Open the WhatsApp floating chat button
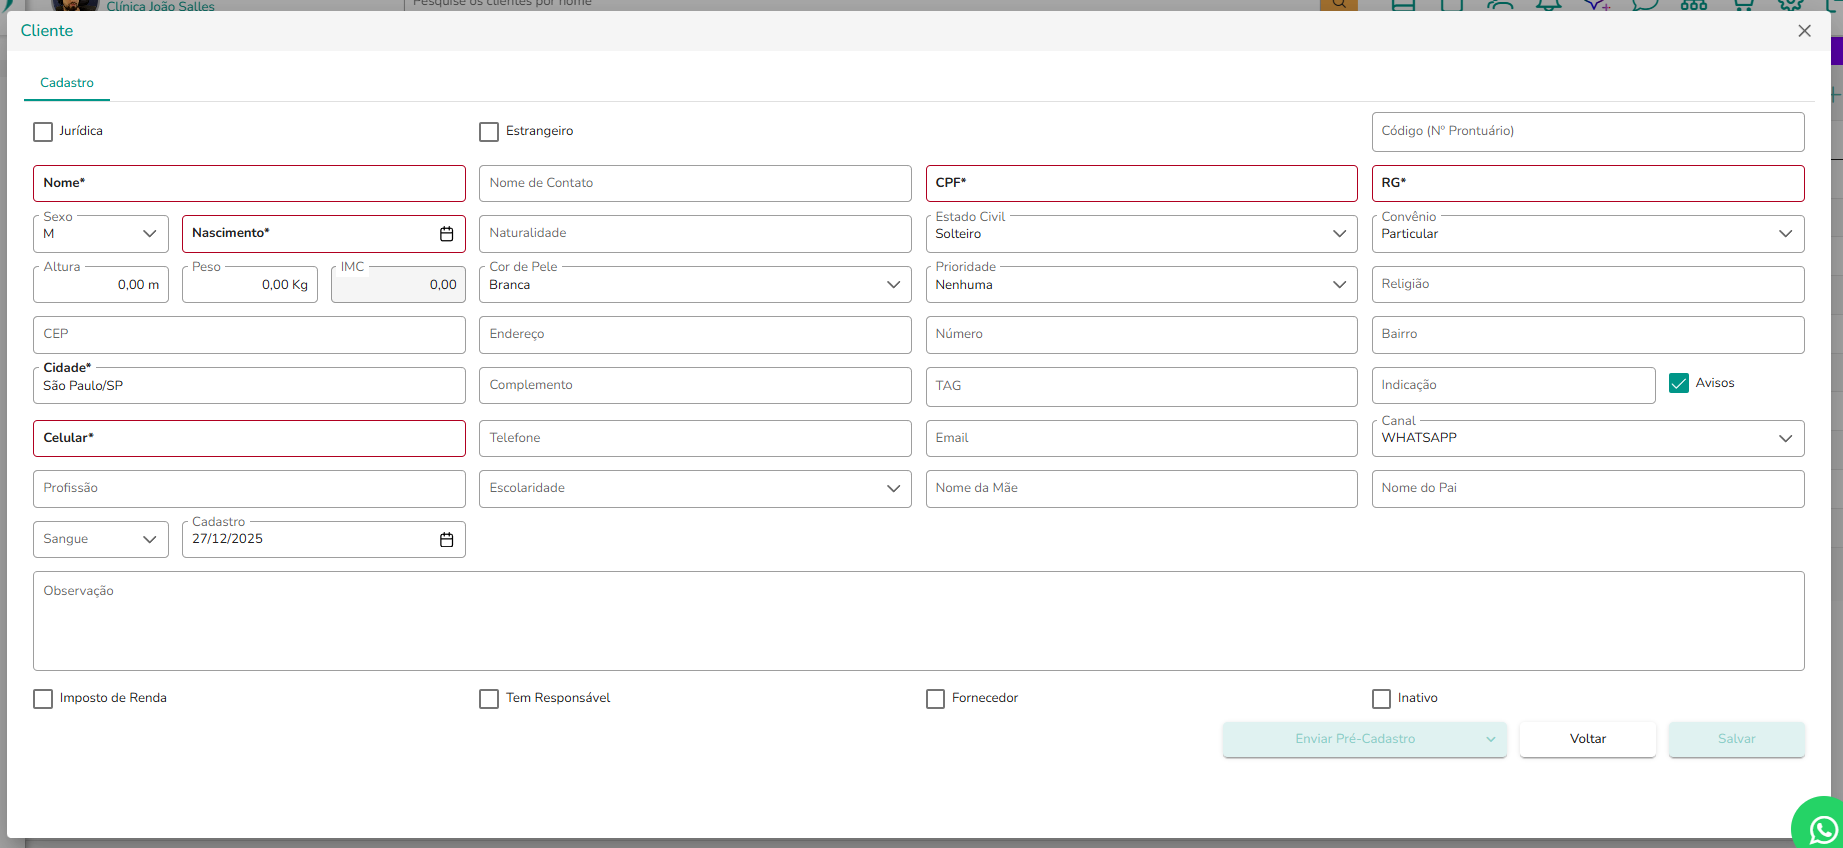 coord(1822,827)
